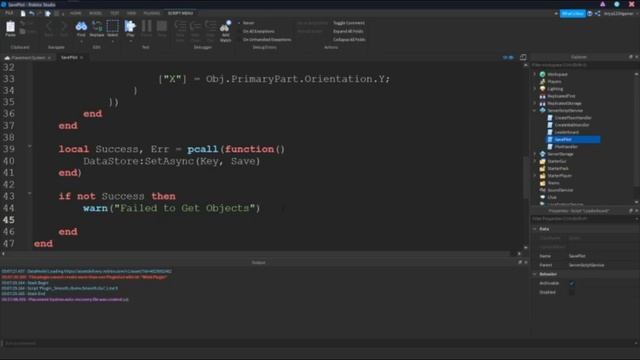Switch to the PLUGINS ribbon tab
The width and height of the screenshot is (640, 360).
coord(152,13)
